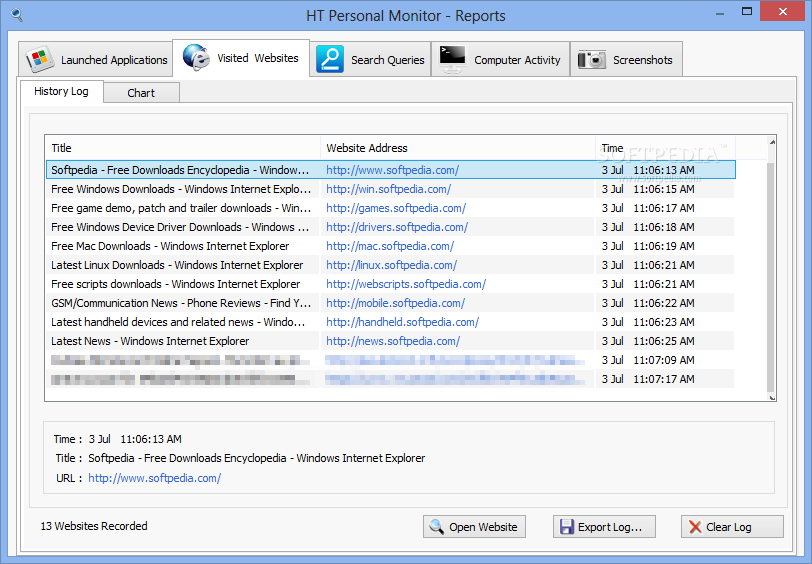Open the Launched Applications tab
This screenshot has height=564, width=812.
pos(96,60)
